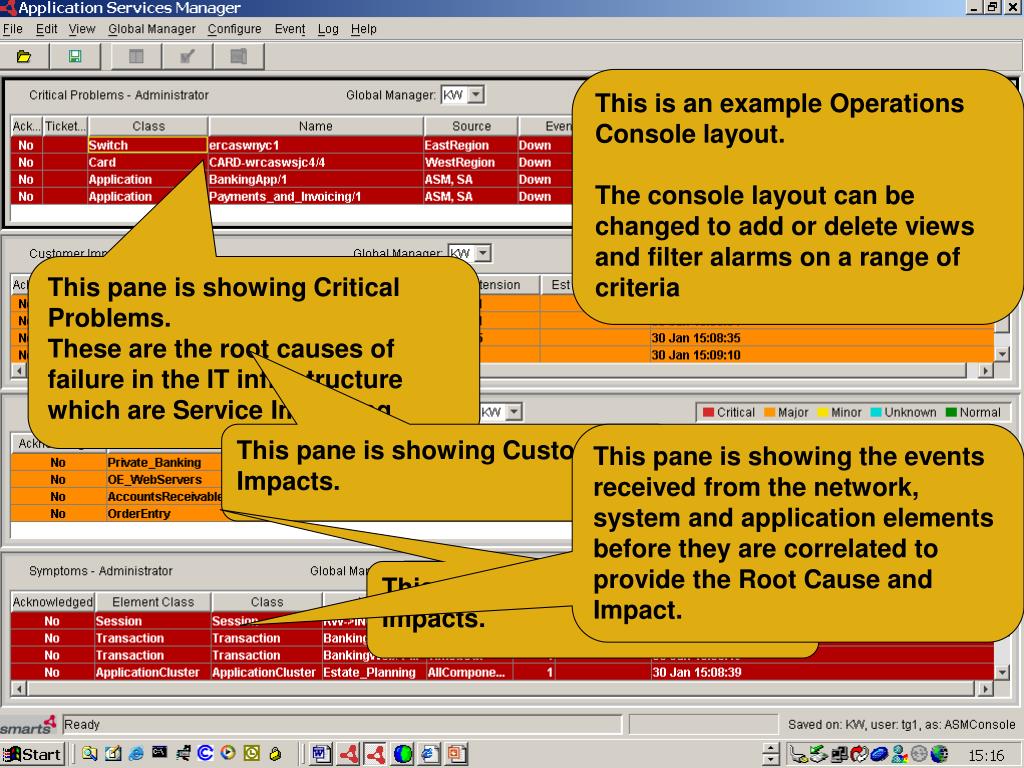Image resolution: width=1024 pixels, height=768 pixels.
Task: Switch to the pressed red Smarts taskbar button
Action: point(376,754)
